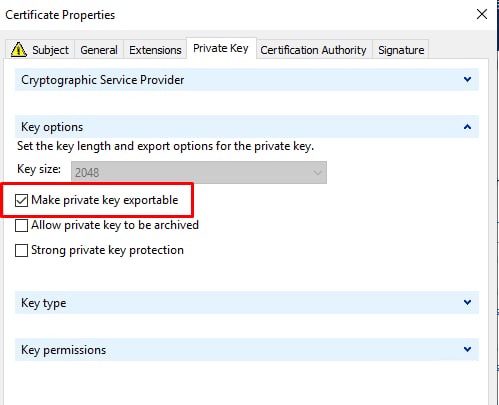Switch to the Subject tab
499x405 pixels.
[40, 49]
